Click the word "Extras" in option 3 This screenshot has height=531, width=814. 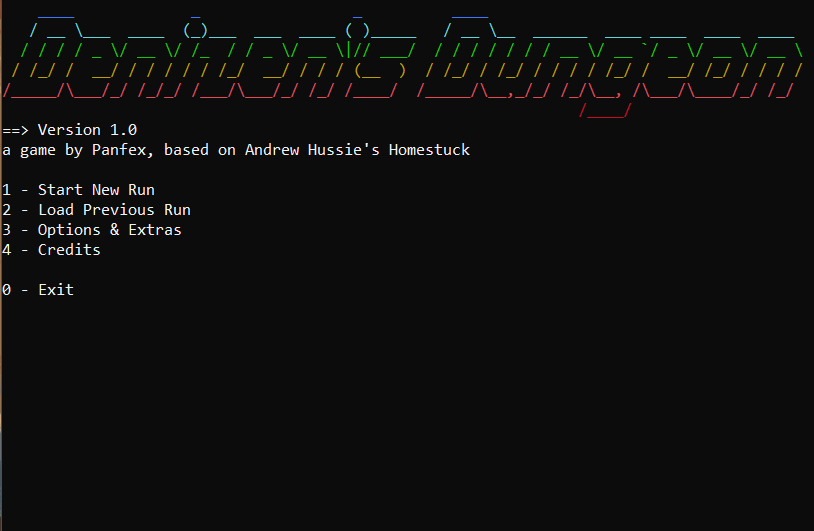pos(155,230)
